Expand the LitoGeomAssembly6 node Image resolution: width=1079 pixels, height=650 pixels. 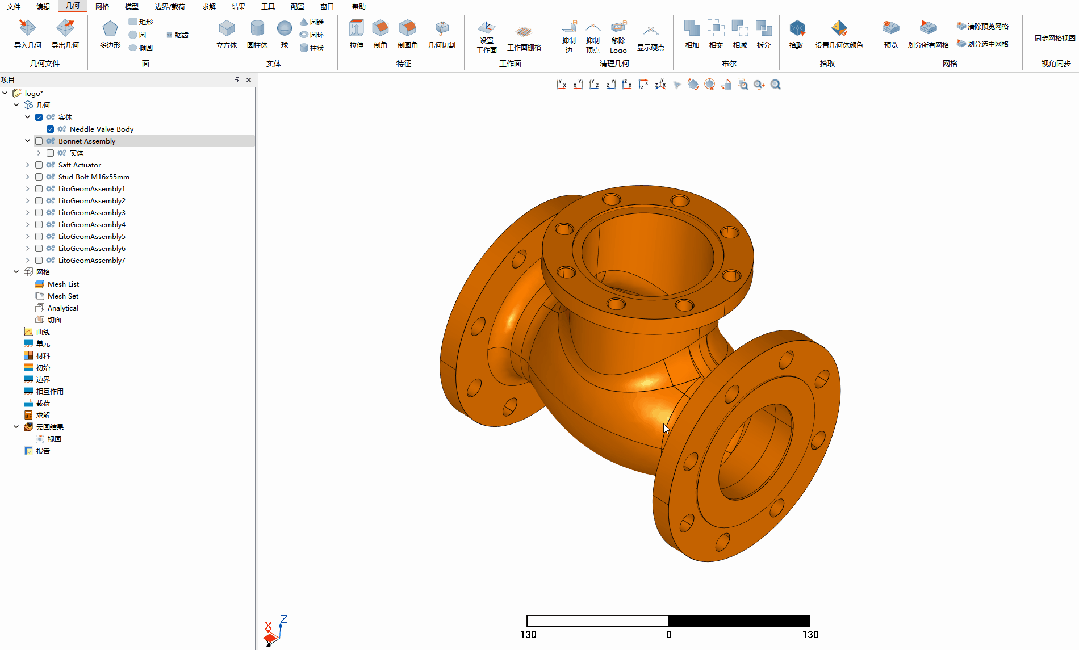tap(28, 248)
